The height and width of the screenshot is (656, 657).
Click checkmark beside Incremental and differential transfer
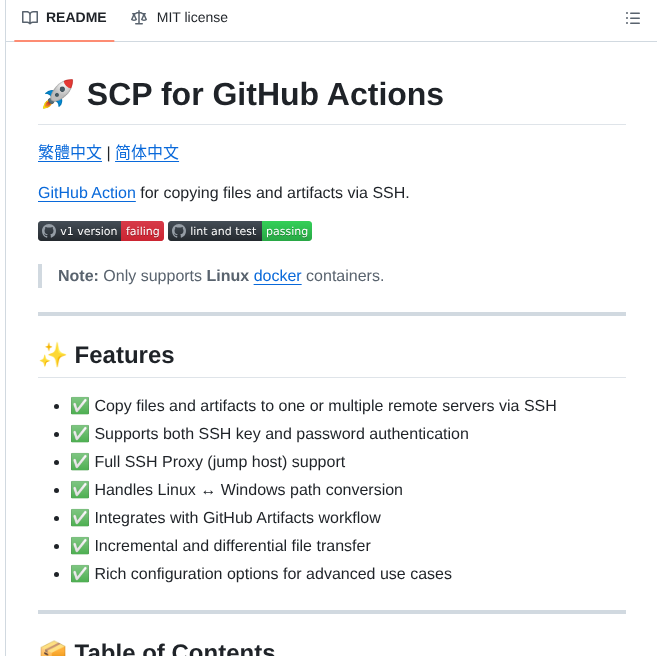point(80,546)
